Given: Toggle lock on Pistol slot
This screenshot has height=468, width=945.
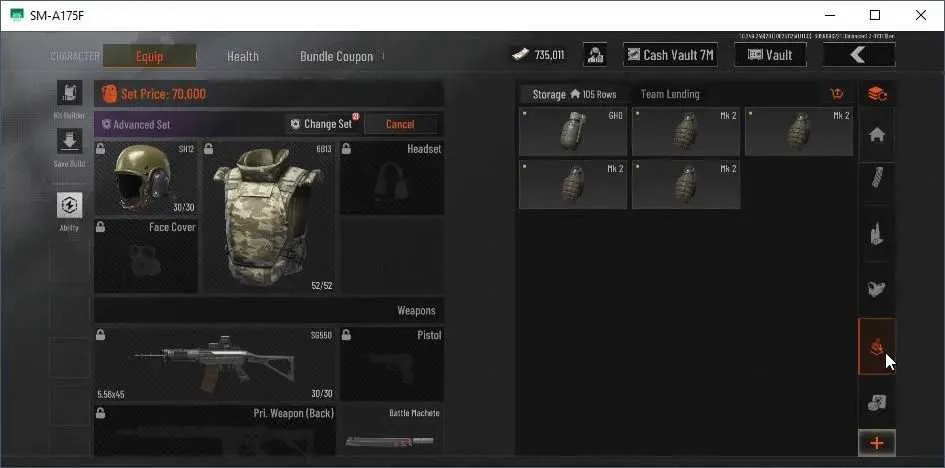Looking at the screenshot, I should tap(346, 335).
